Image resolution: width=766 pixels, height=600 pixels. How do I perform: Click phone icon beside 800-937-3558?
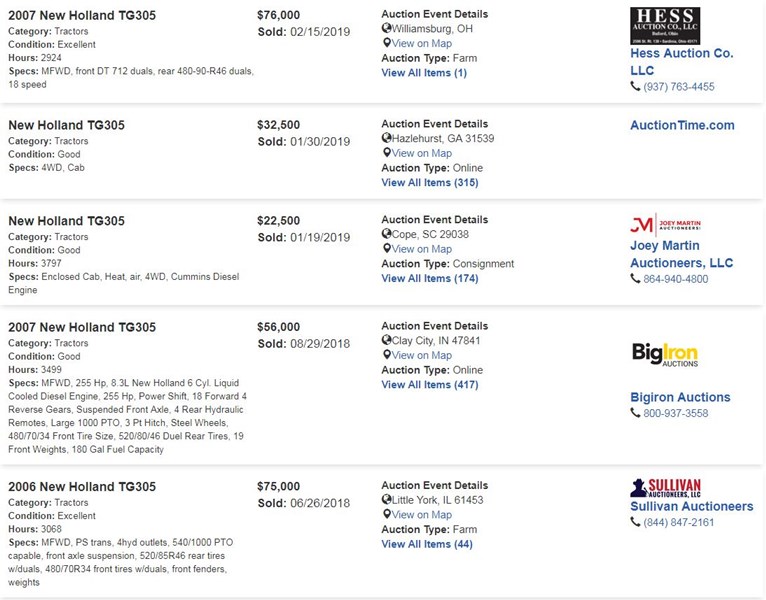(x=635, y=413)
